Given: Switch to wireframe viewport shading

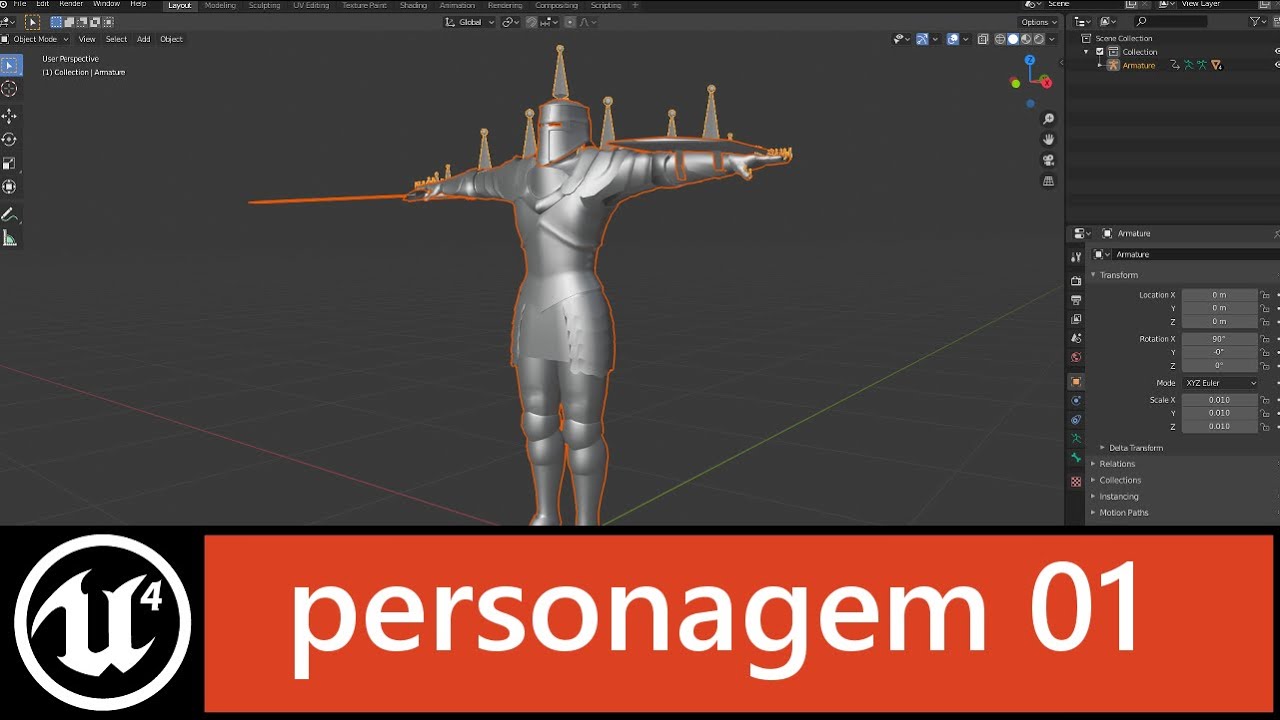Looking at the screenshot, I should [x=1000, y=39].
